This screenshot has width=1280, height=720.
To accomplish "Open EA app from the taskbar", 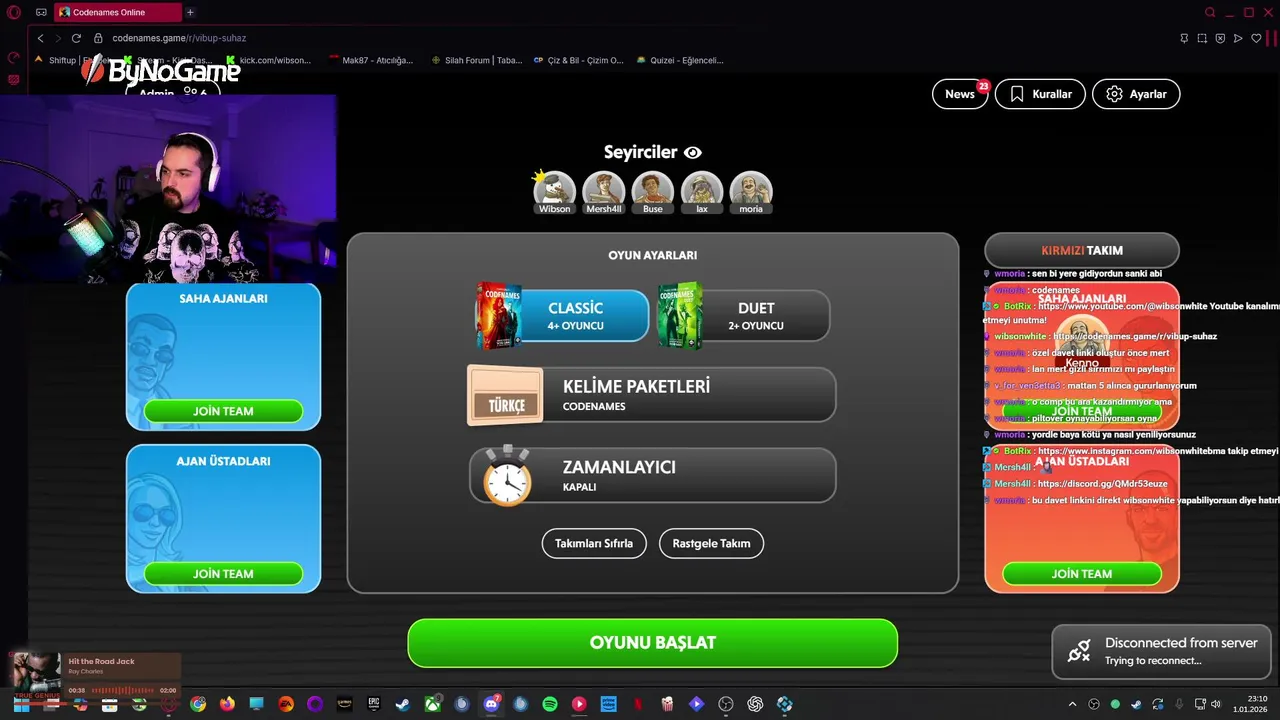I will click(x=286, y=704).
